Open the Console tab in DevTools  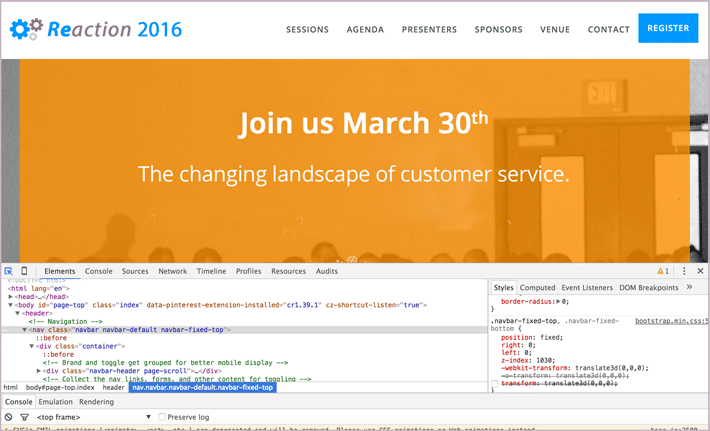[x=98, y=271]
